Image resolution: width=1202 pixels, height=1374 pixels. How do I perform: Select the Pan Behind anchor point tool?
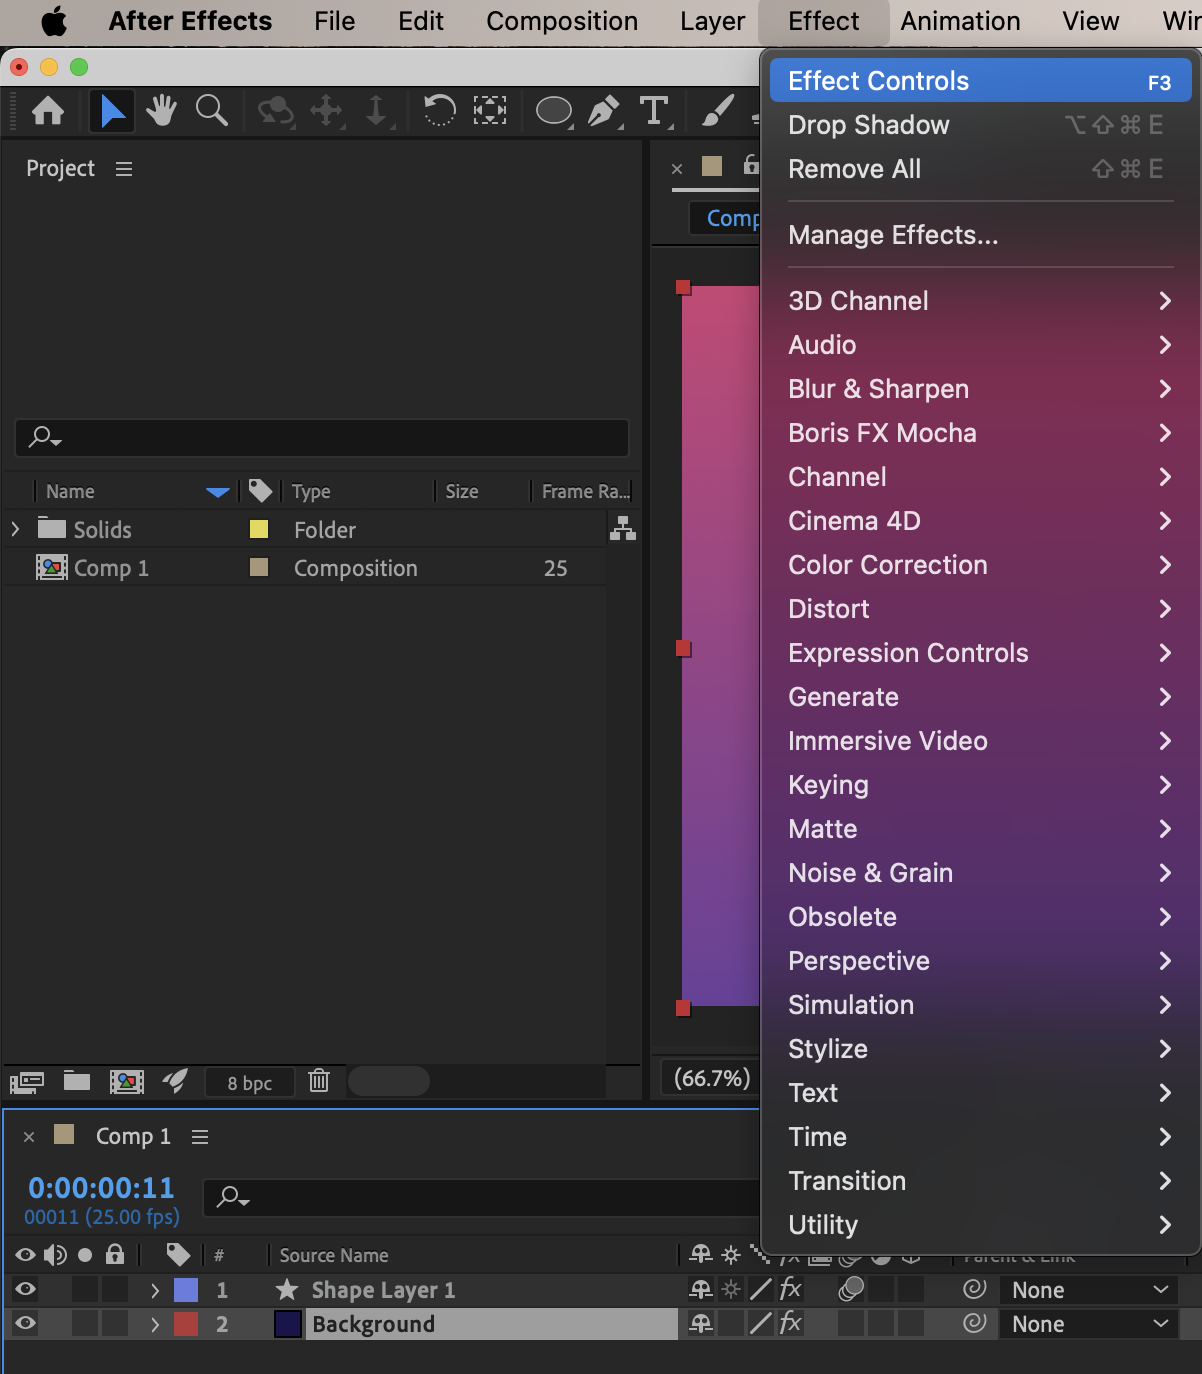[489, 110]
